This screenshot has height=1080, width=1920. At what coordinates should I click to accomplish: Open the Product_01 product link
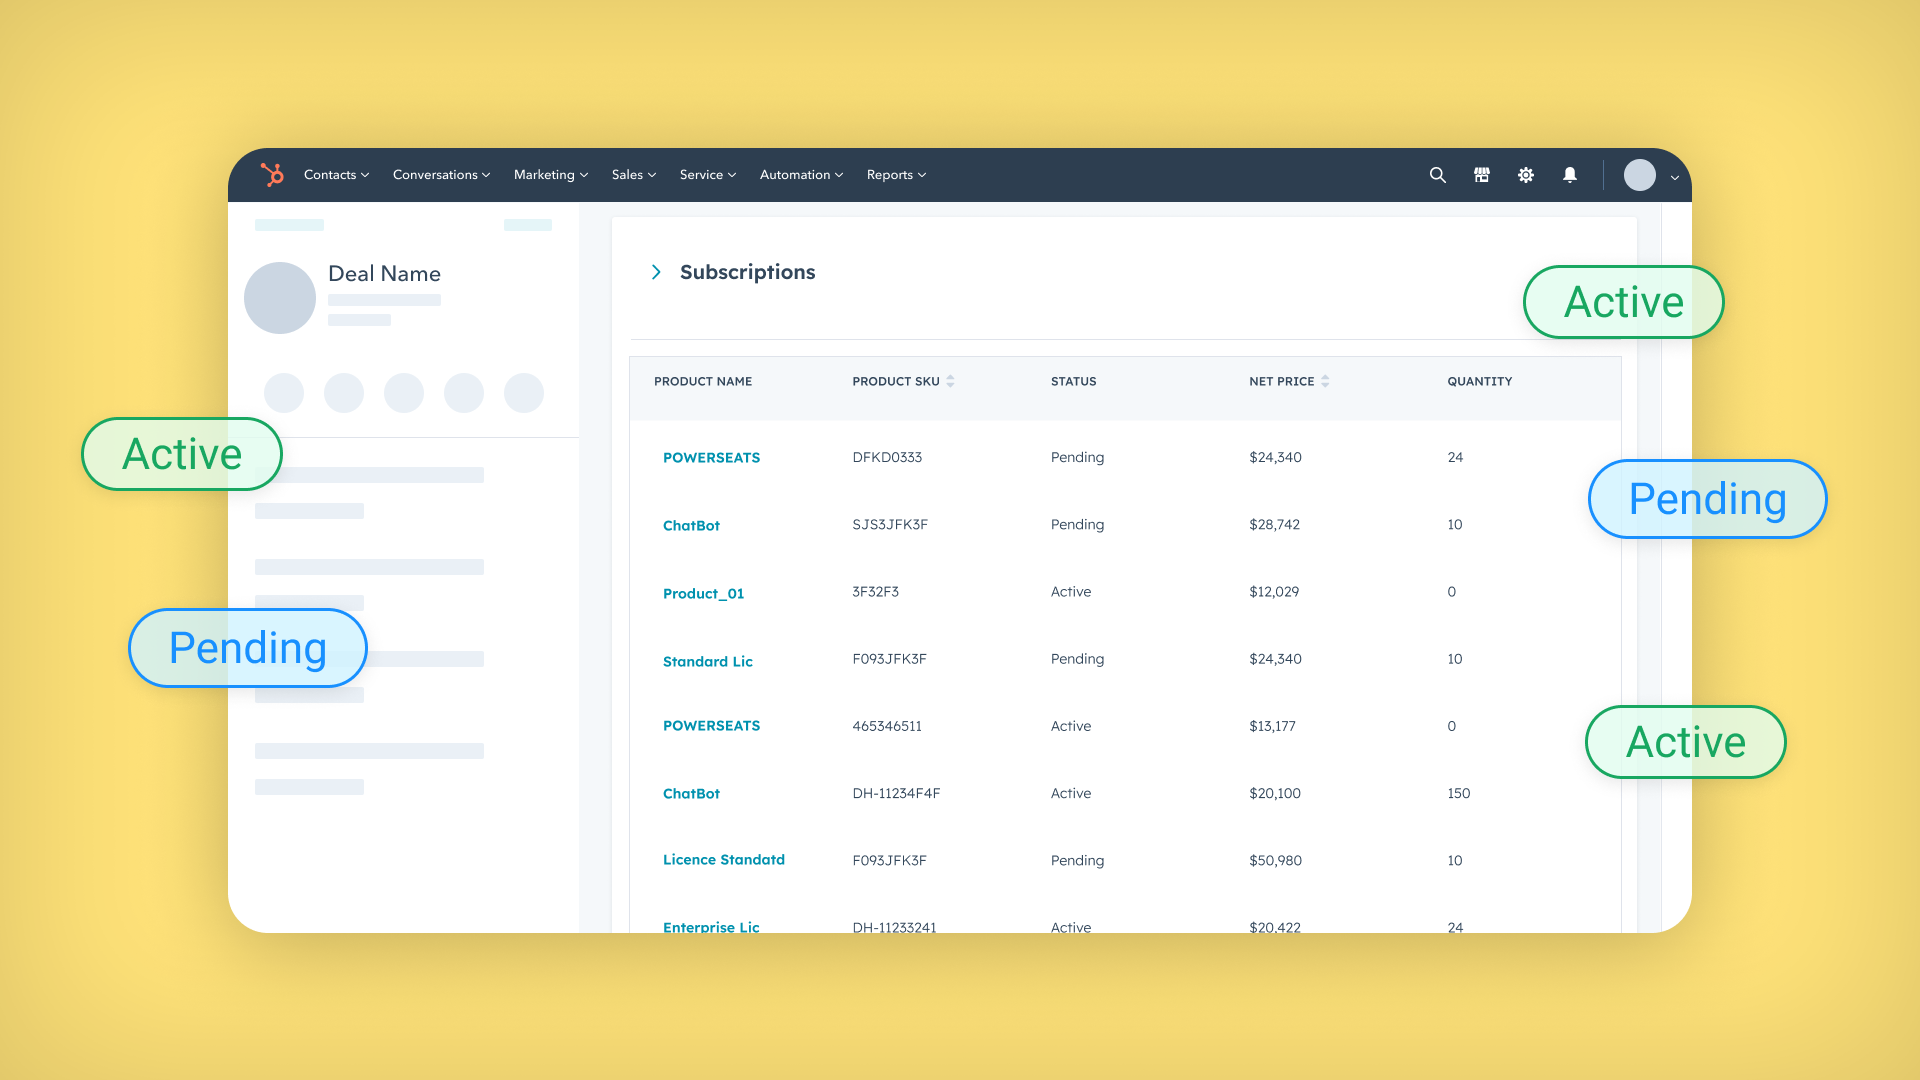click(x=703, y=593)
